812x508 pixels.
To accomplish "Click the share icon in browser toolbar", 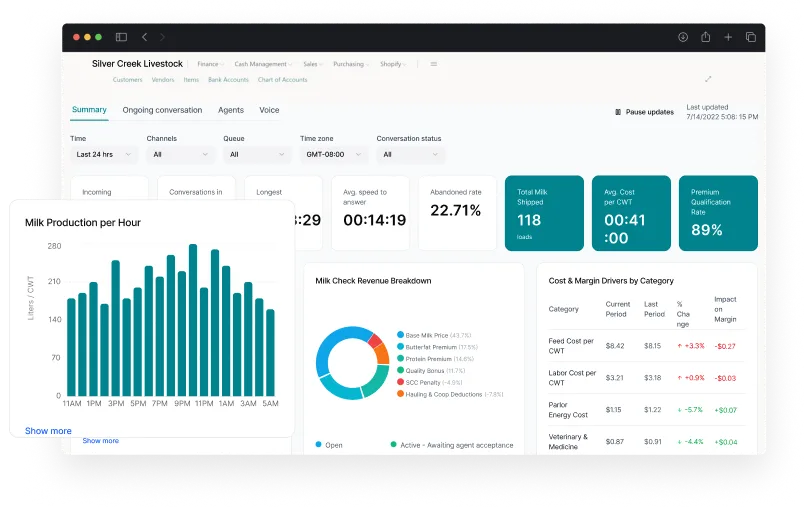I will pos(705,37).
